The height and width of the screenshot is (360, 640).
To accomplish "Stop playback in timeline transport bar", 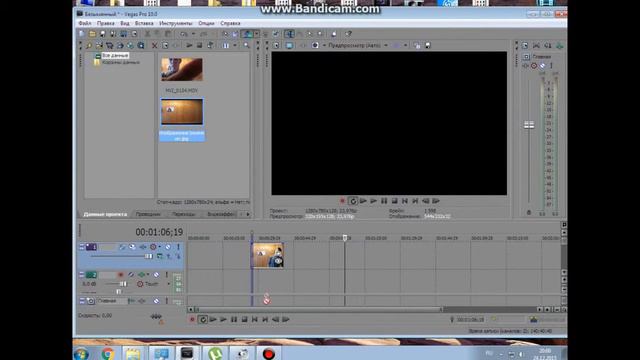I will coord(244,320).
